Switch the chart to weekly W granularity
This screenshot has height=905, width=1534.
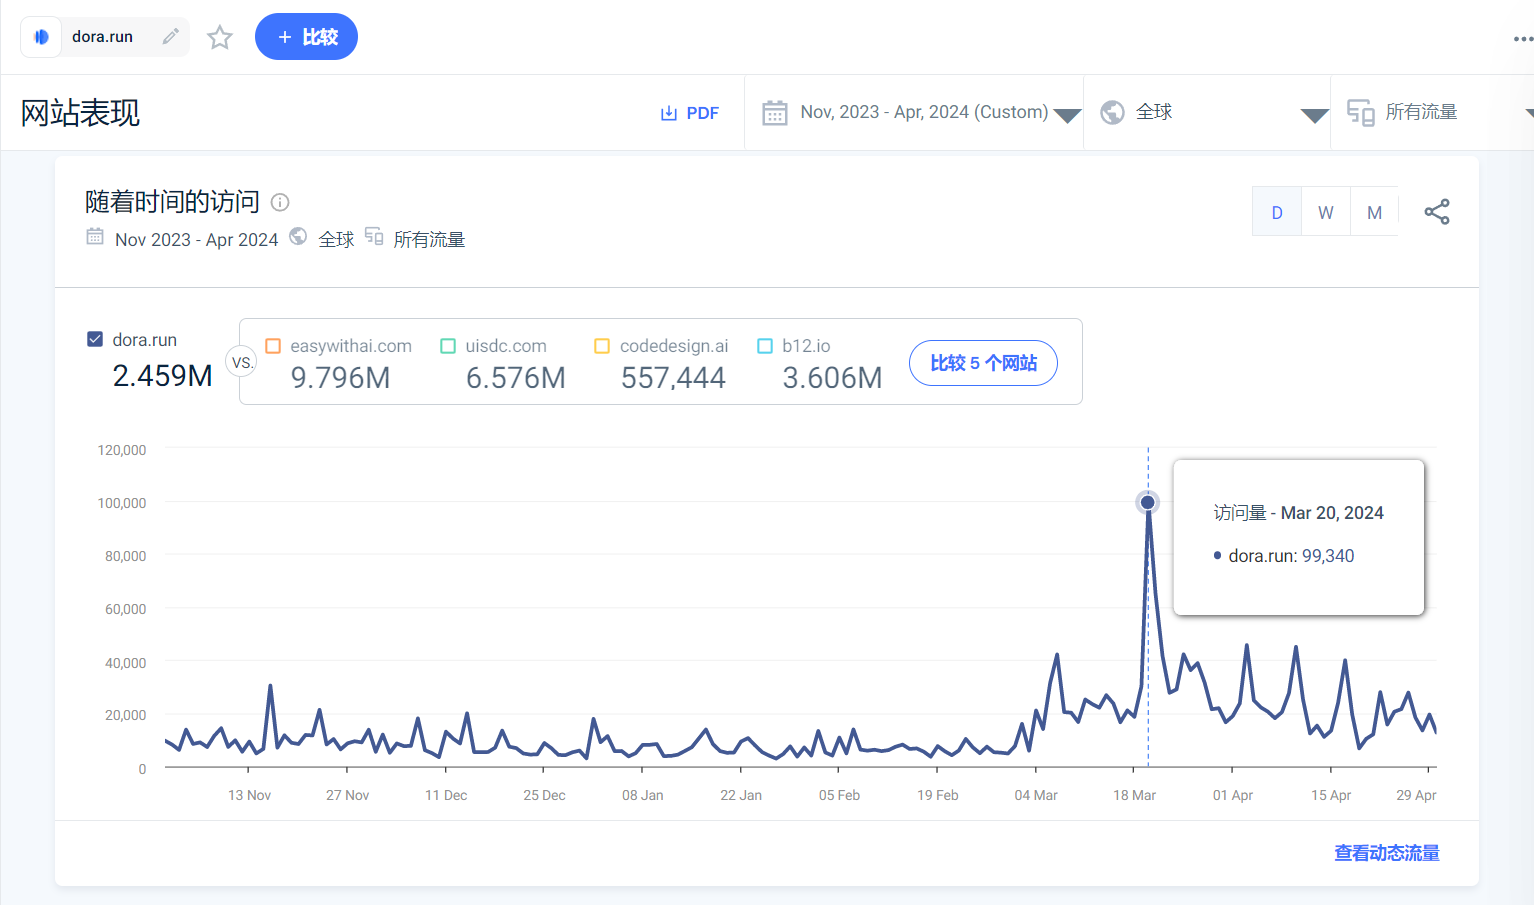(x=1326, y=212)
